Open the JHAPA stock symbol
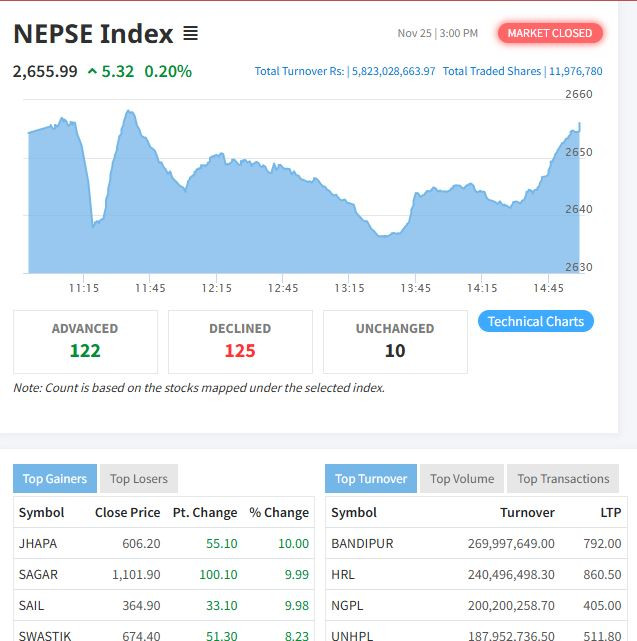The width and height of the screenshot is (637, 641). click(38, 543)
